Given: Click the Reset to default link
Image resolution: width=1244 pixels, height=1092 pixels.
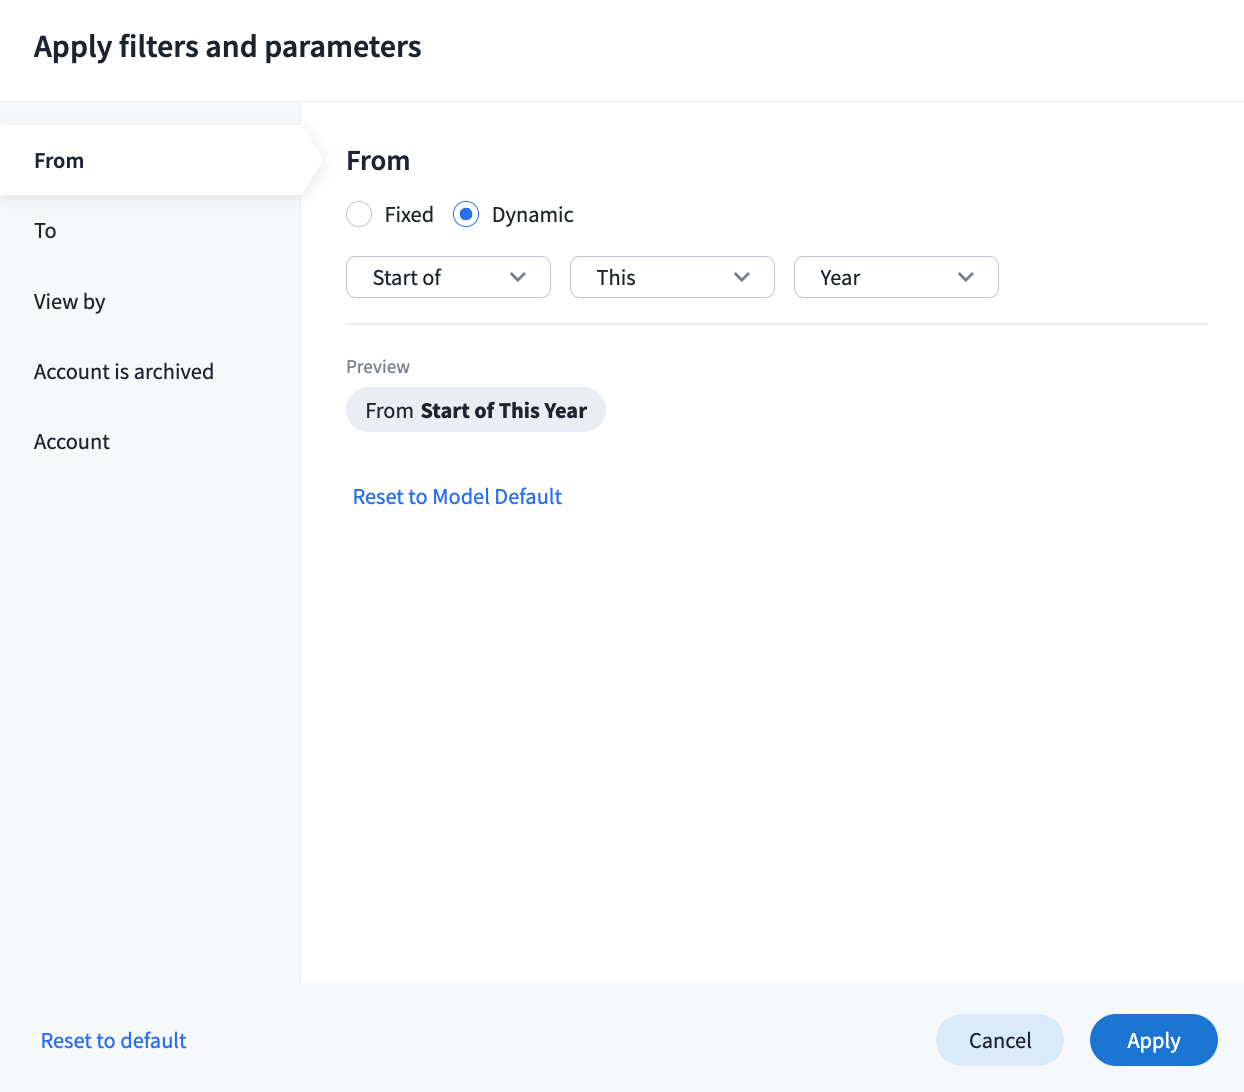Looking at the screenshot, I should pos(114,1040).
